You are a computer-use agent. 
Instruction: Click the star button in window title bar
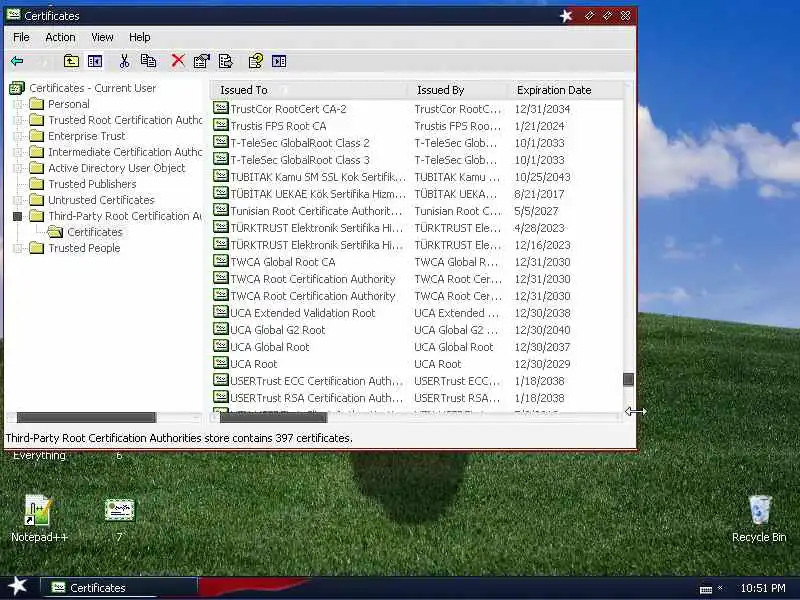click(566, 16)
